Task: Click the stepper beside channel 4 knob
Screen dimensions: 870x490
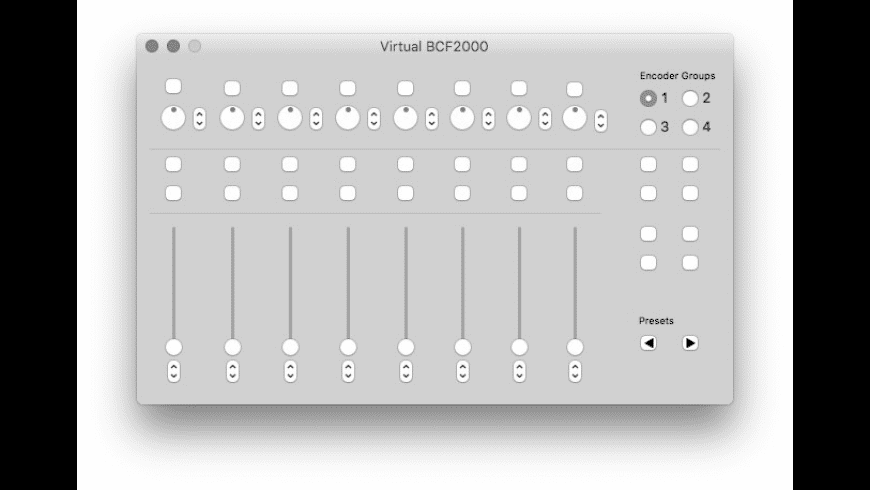Action: click(x=374, y=119)
